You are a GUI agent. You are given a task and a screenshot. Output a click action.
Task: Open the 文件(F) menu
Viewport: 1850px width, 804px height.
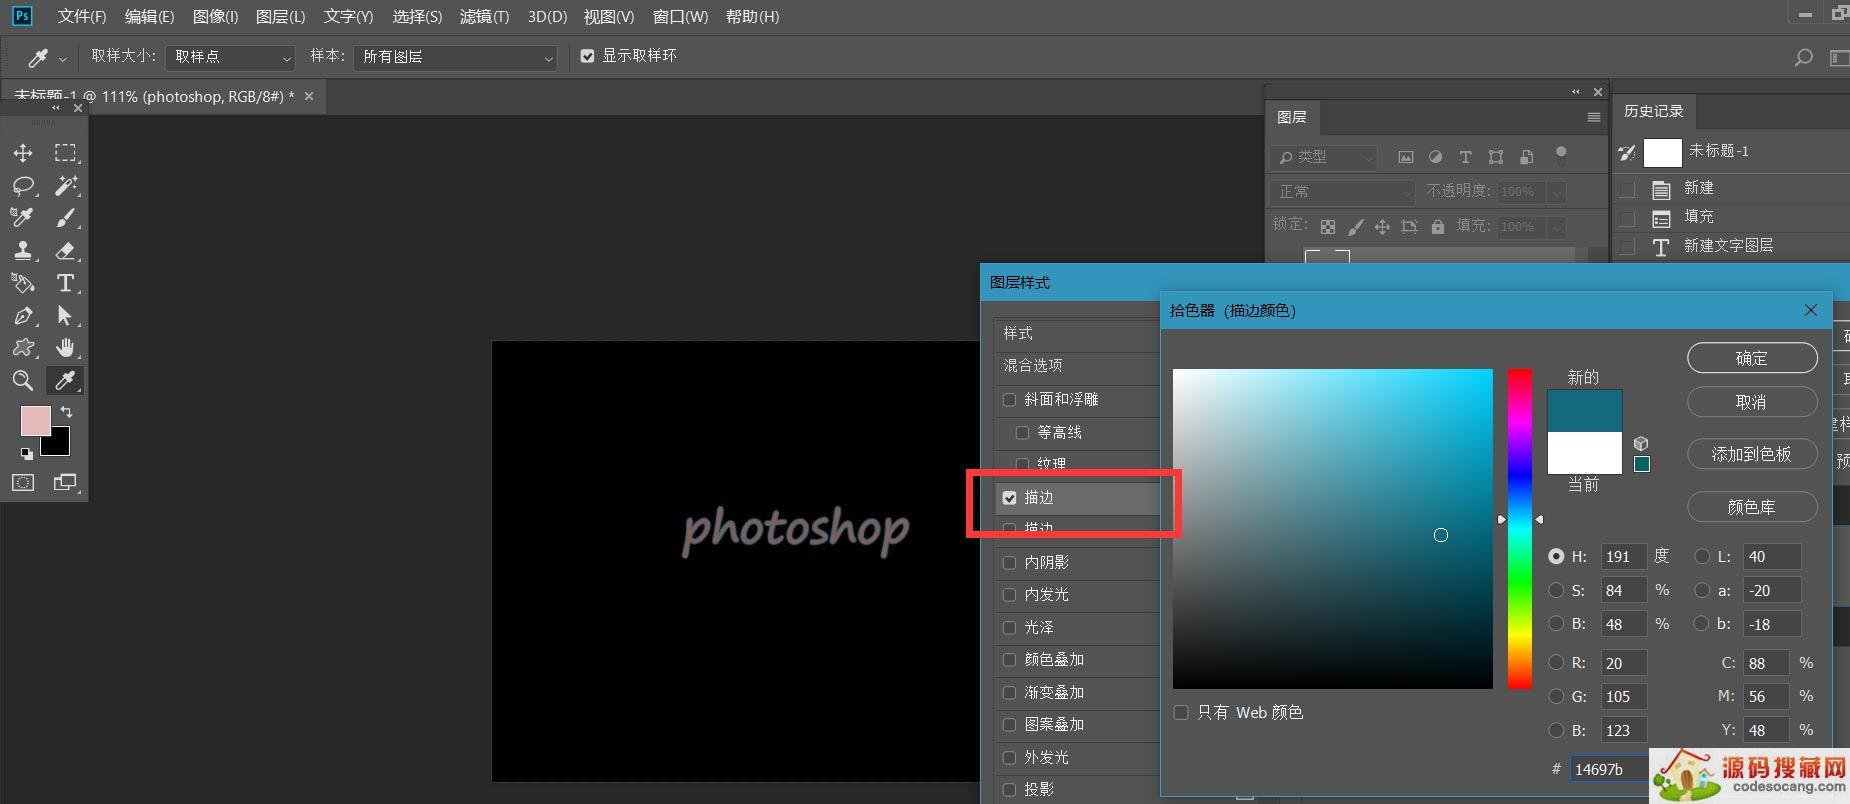(x=82, y=17)
